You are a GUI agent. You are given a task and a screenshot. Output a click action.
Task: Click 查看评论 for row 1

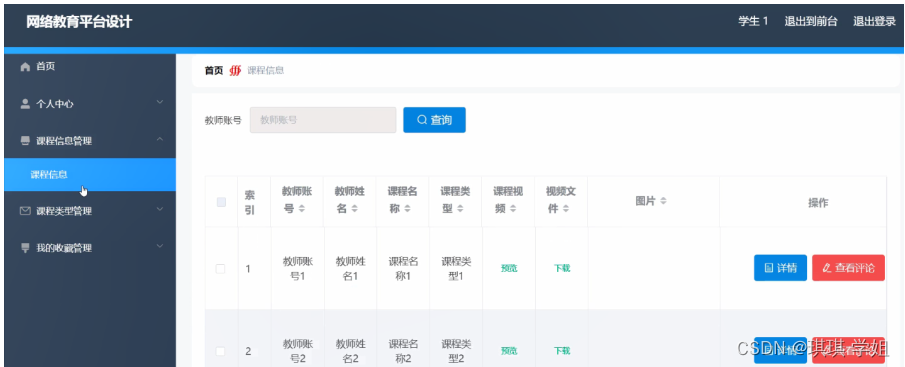(x=848, y=268)
